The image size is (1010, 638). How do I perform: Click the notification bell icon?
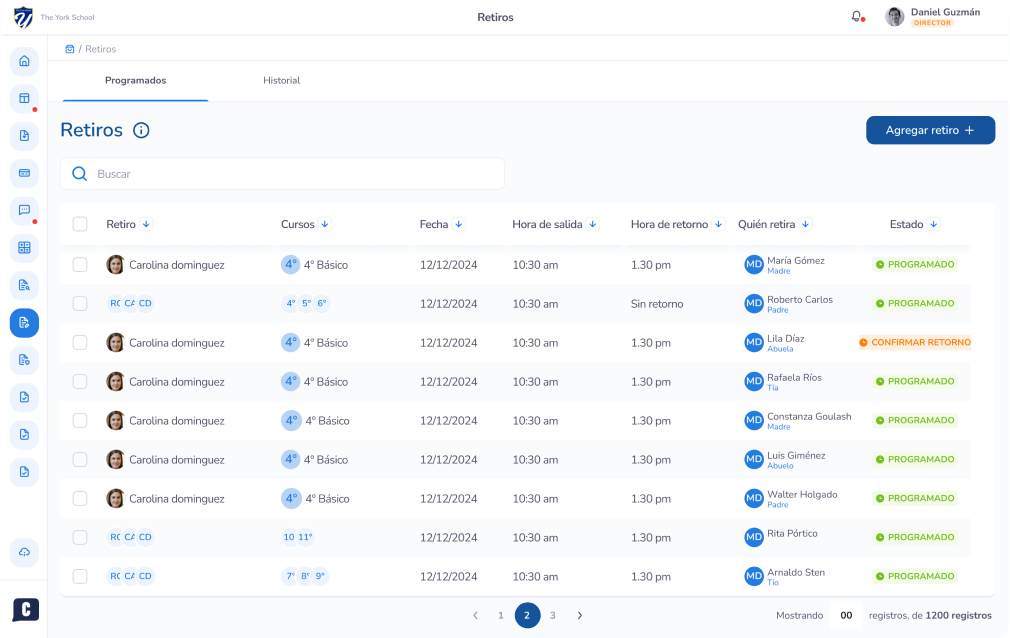tap(856, 17)
